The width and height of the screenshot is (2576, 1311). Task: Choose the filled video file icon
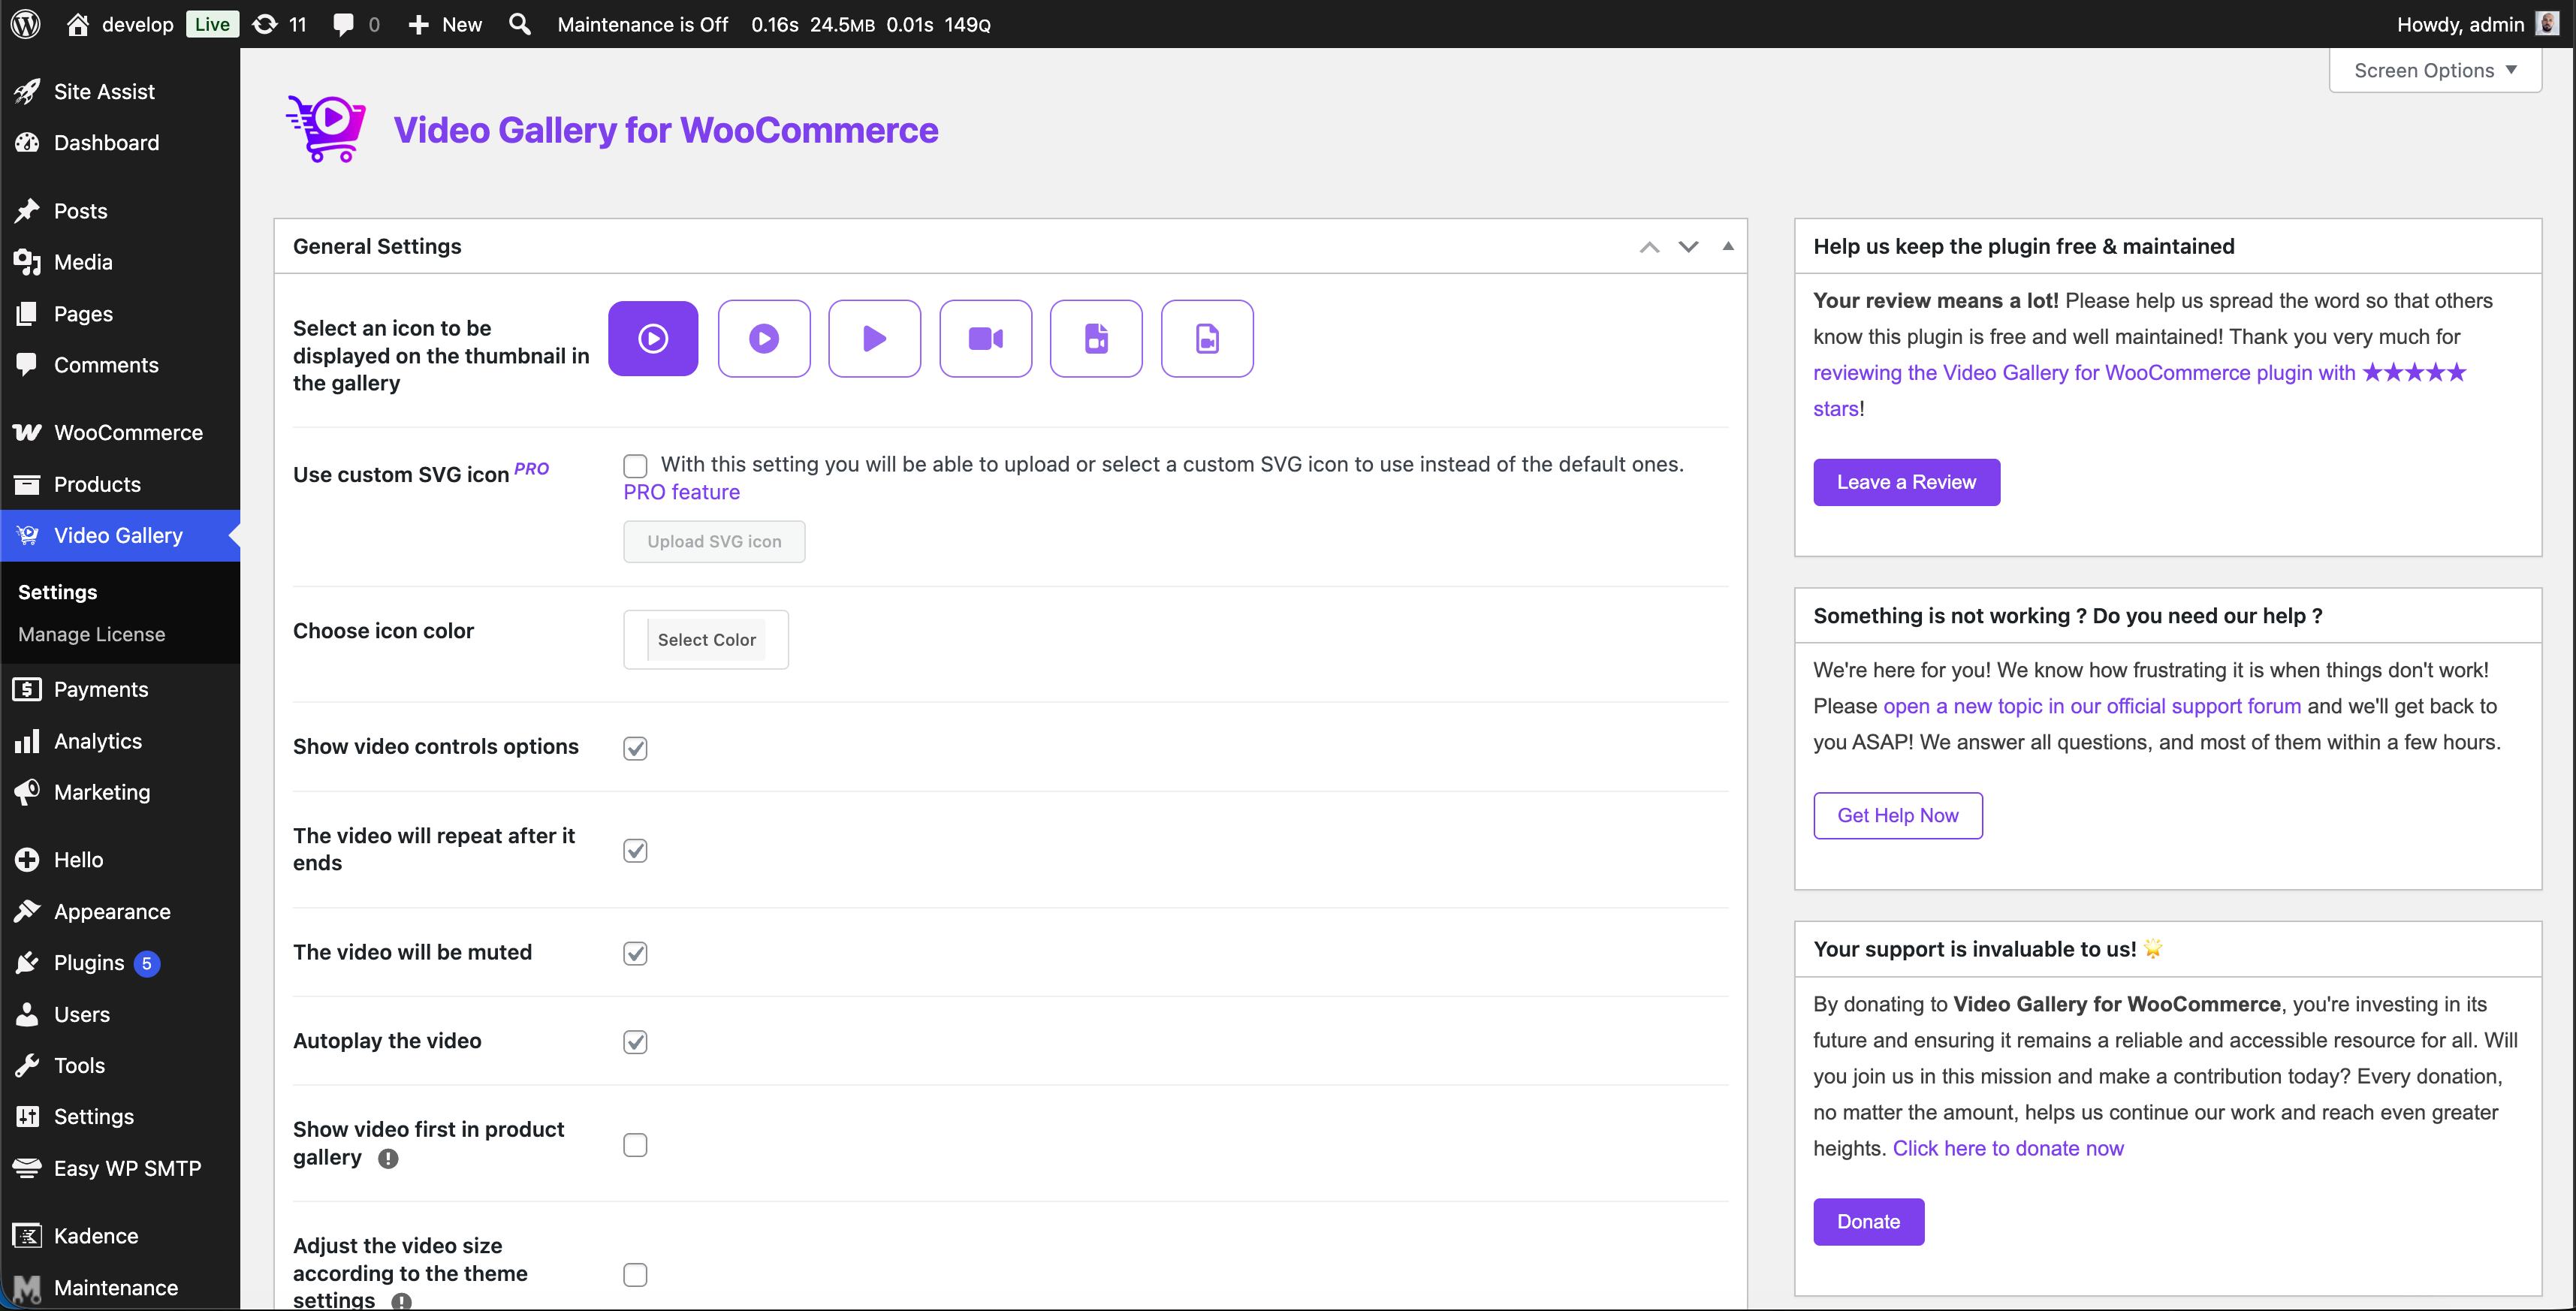[1096, 338]
